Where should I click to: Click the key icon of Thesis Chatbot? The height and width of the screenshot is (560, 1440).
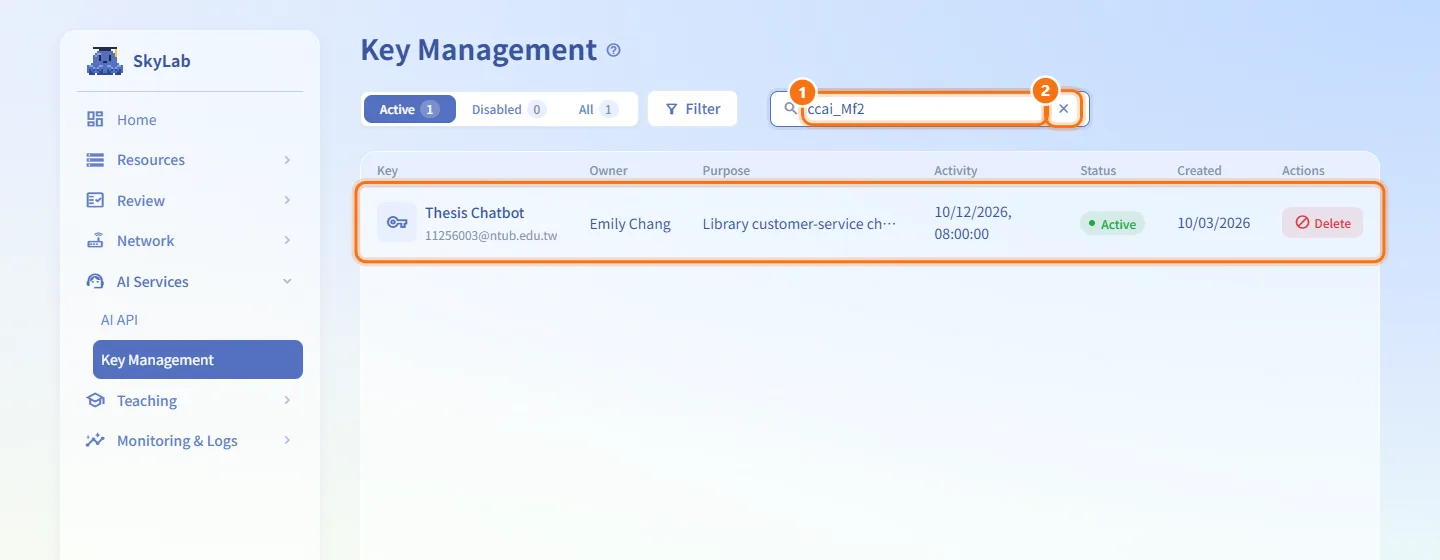pos(397,222)
